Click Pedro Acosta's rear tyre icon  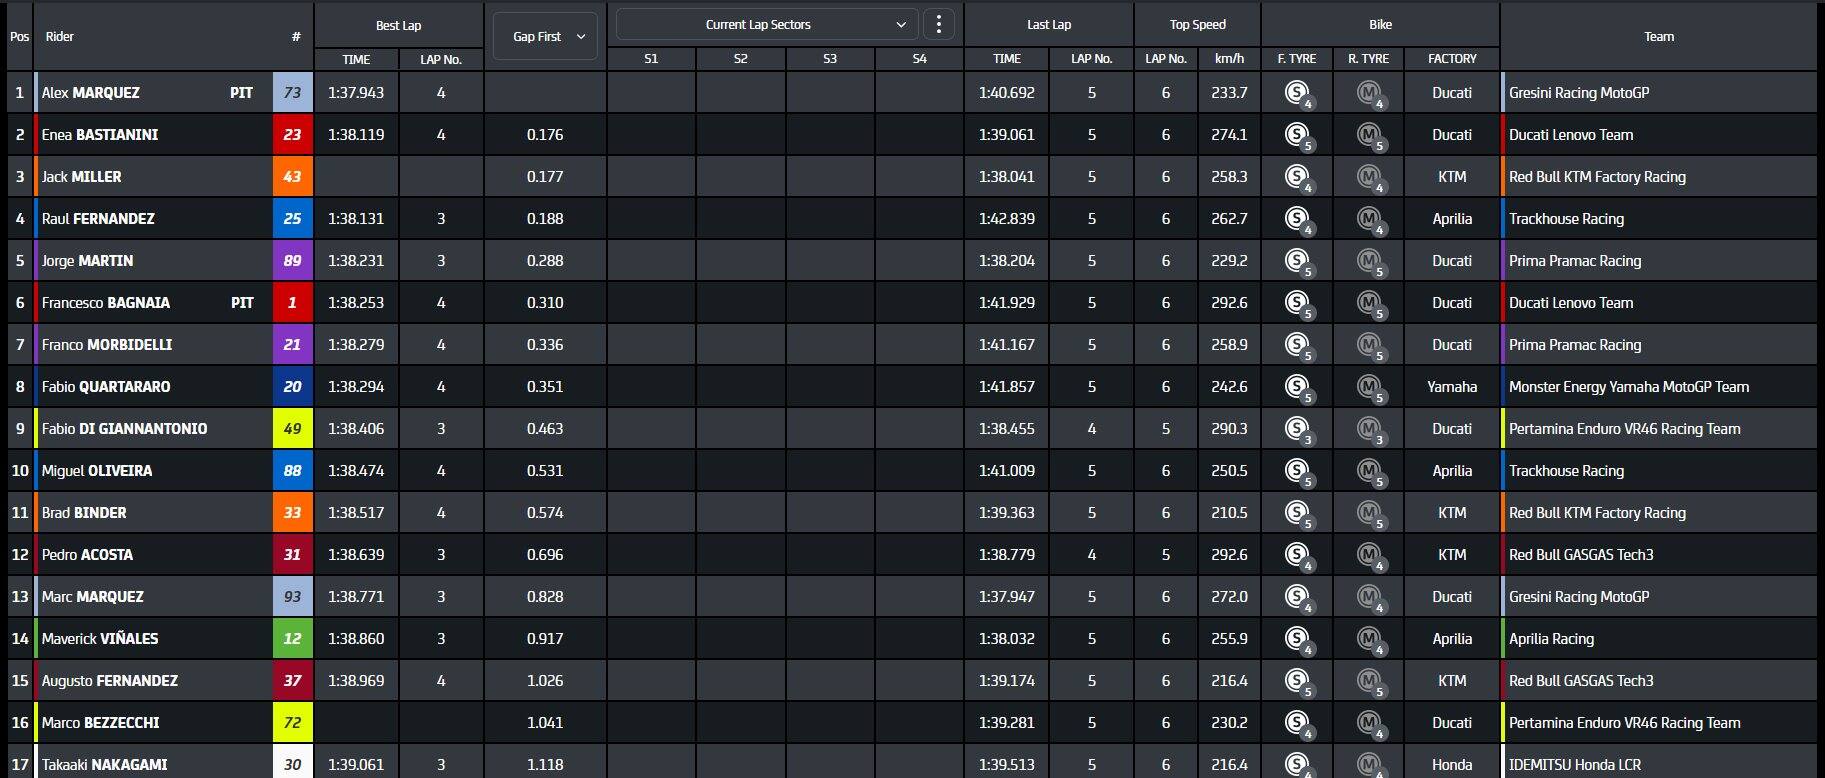click(x=1368, y=555)
